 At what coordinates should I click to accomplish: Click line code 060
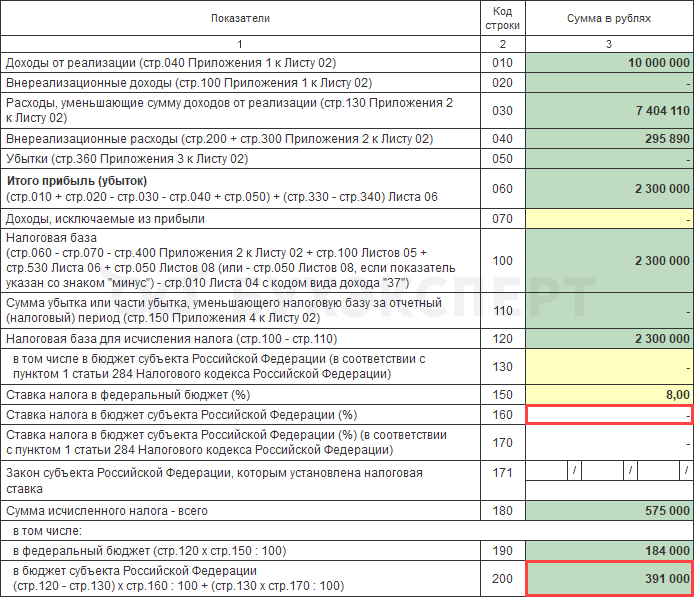(502, 189)
